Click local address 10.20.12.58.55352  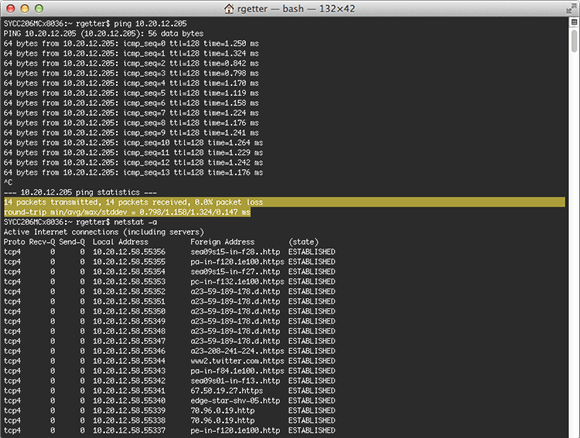(129, 292)
